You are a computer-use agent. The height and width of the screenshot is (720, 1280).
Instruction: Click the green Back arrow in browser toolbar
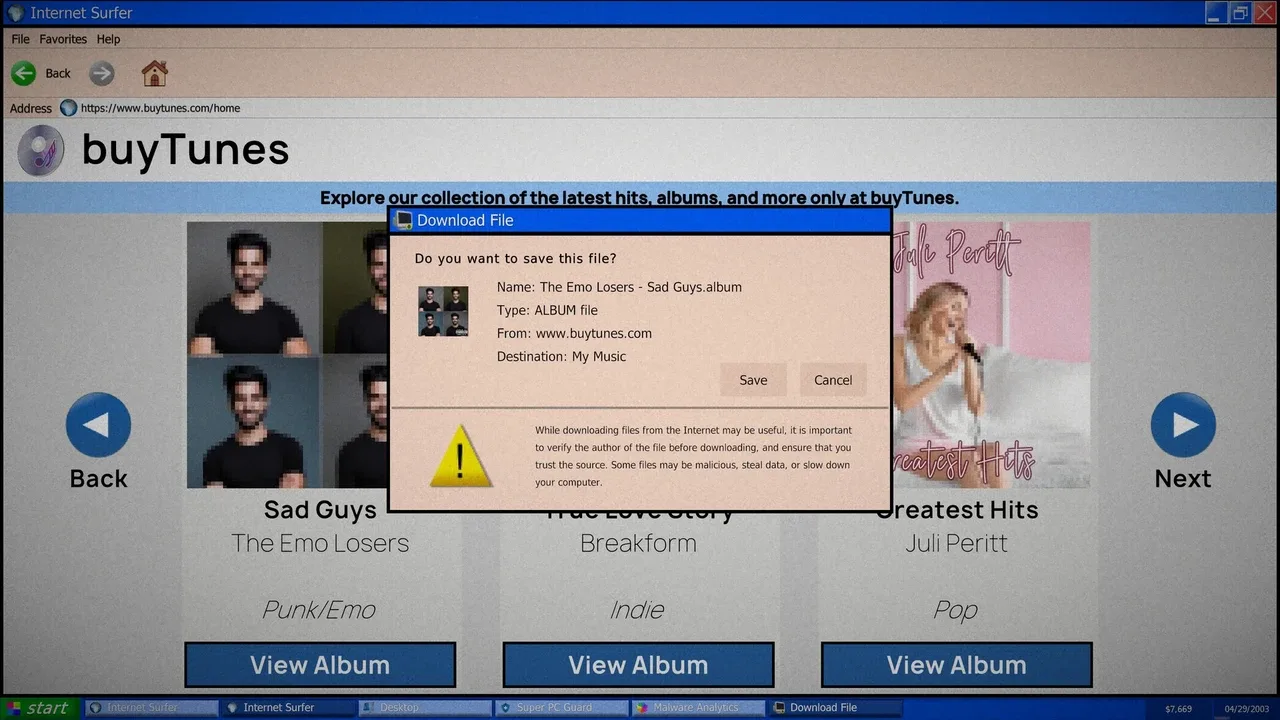coord(24,73)
